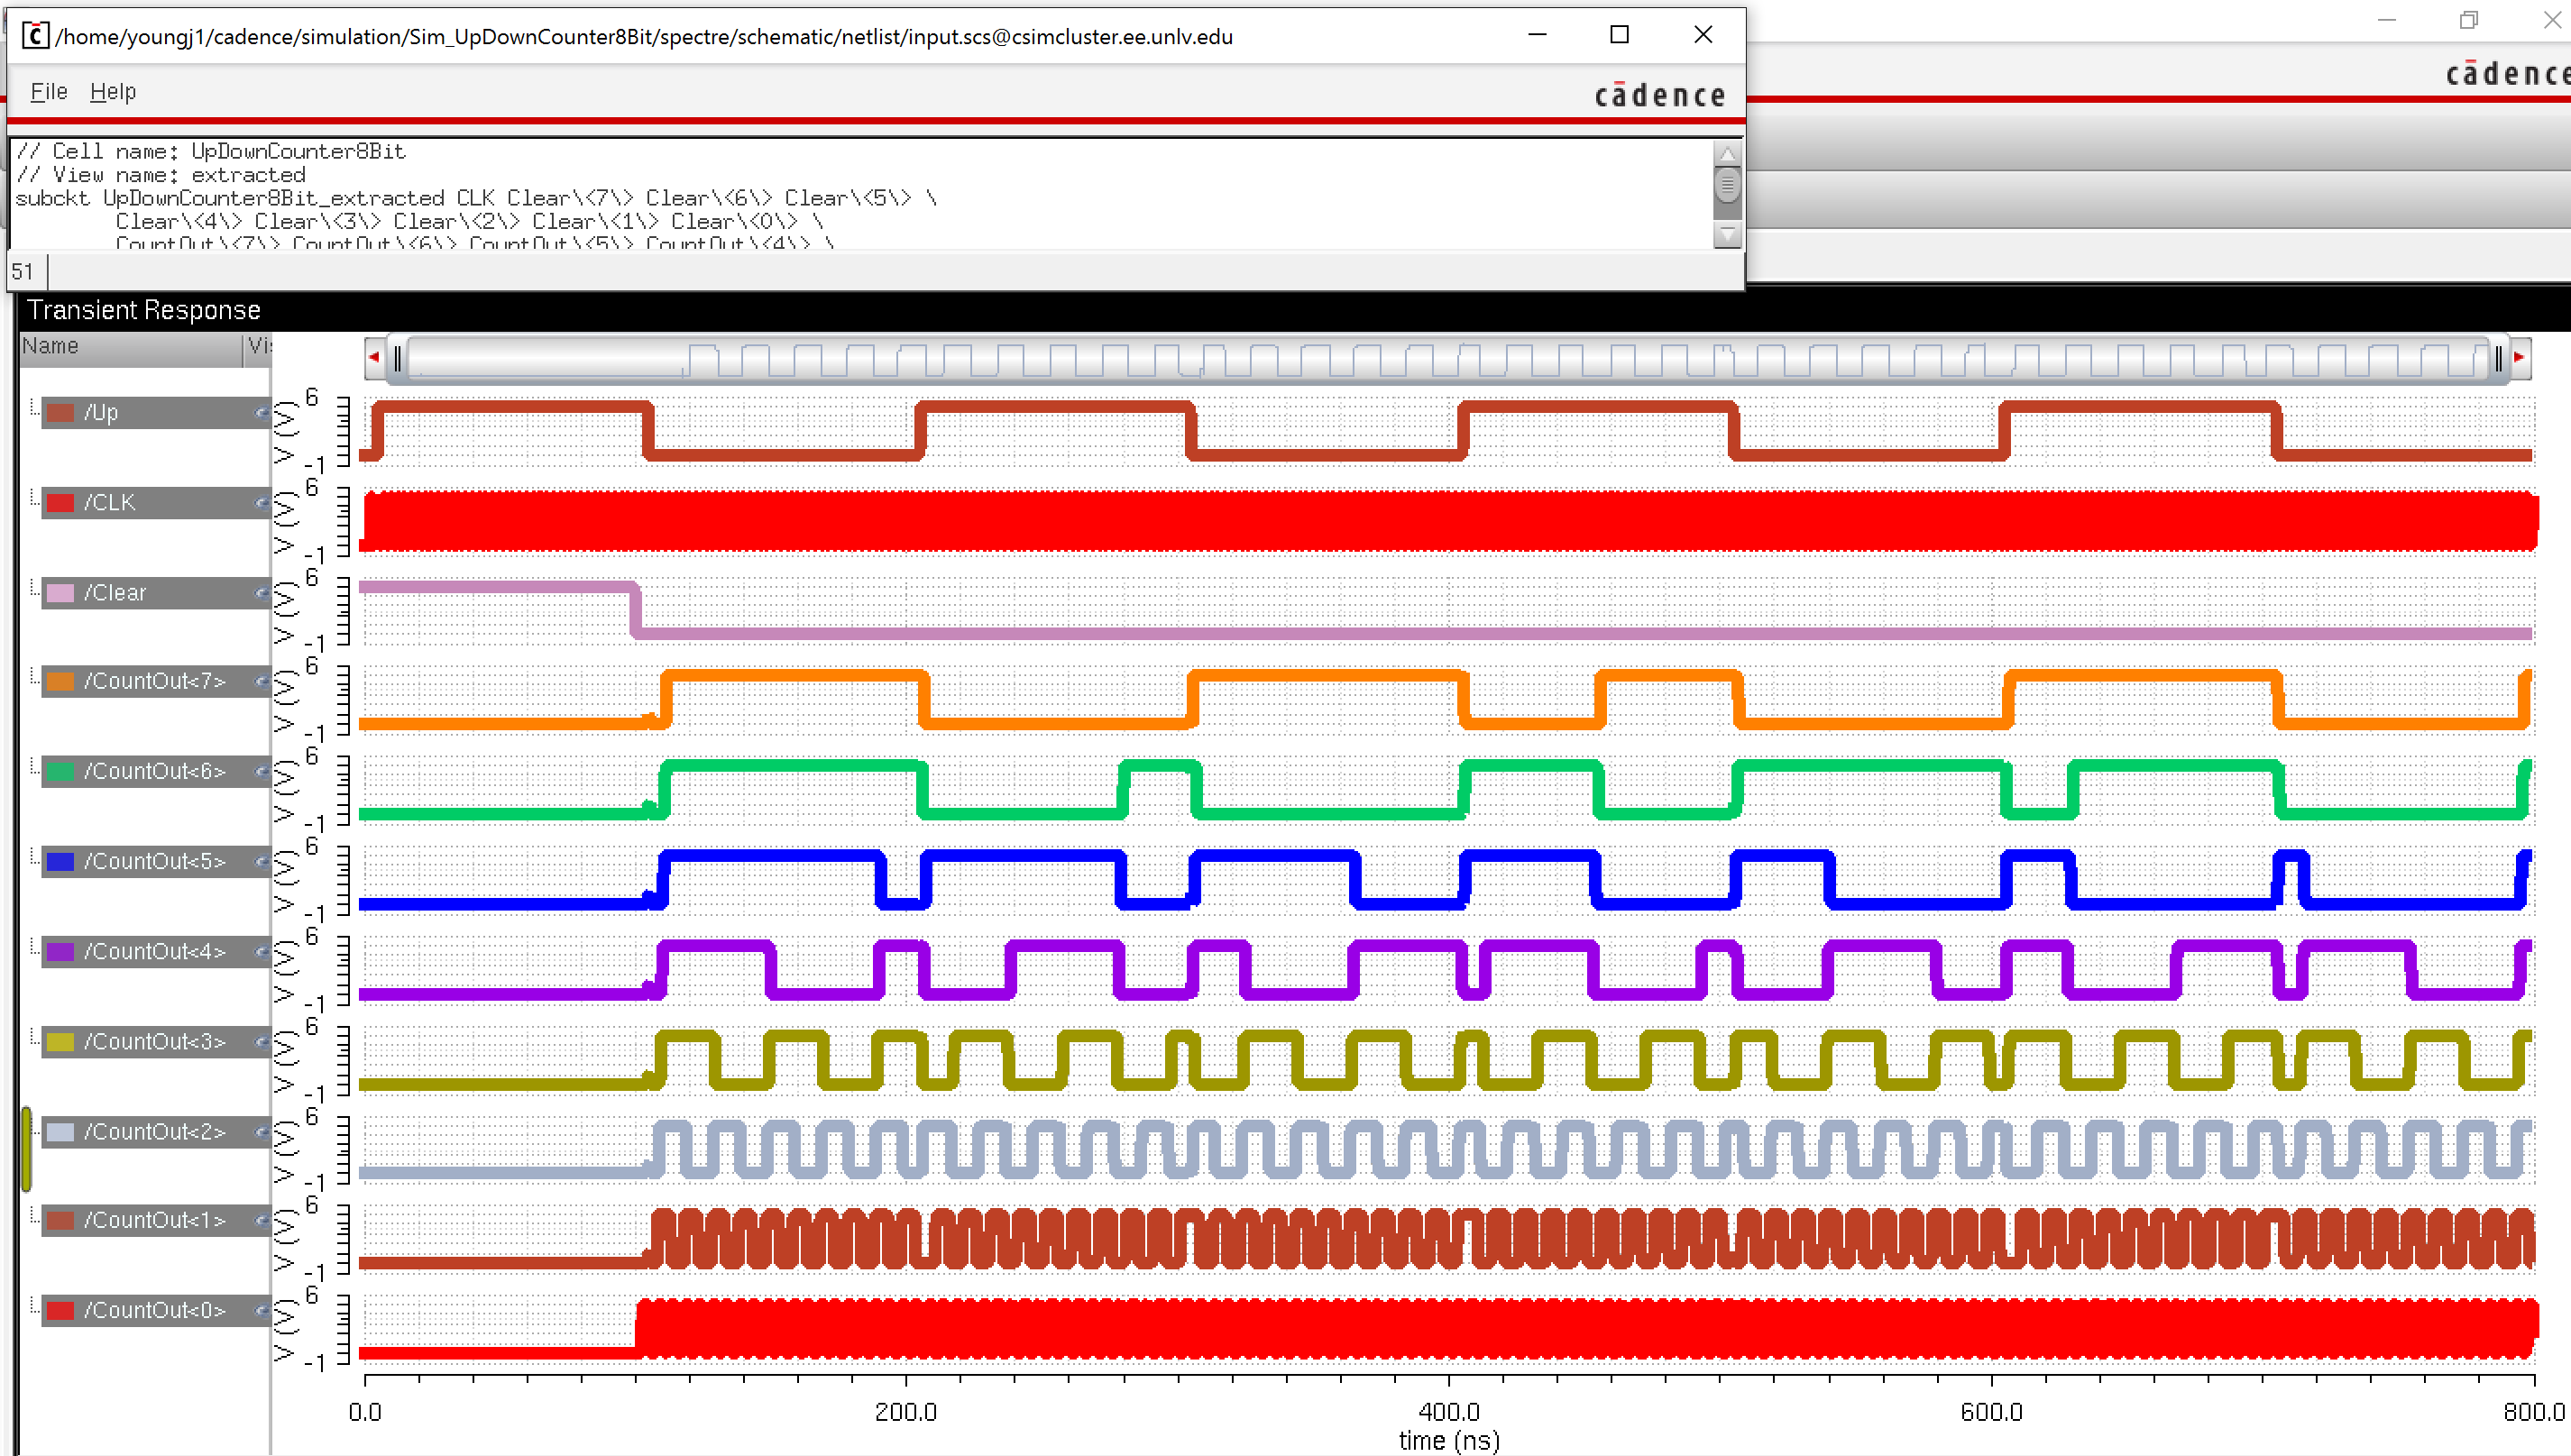Click the /CountOut<6> green color swatch
Screen dimensions: 2571x1456
tap(61, 771)
